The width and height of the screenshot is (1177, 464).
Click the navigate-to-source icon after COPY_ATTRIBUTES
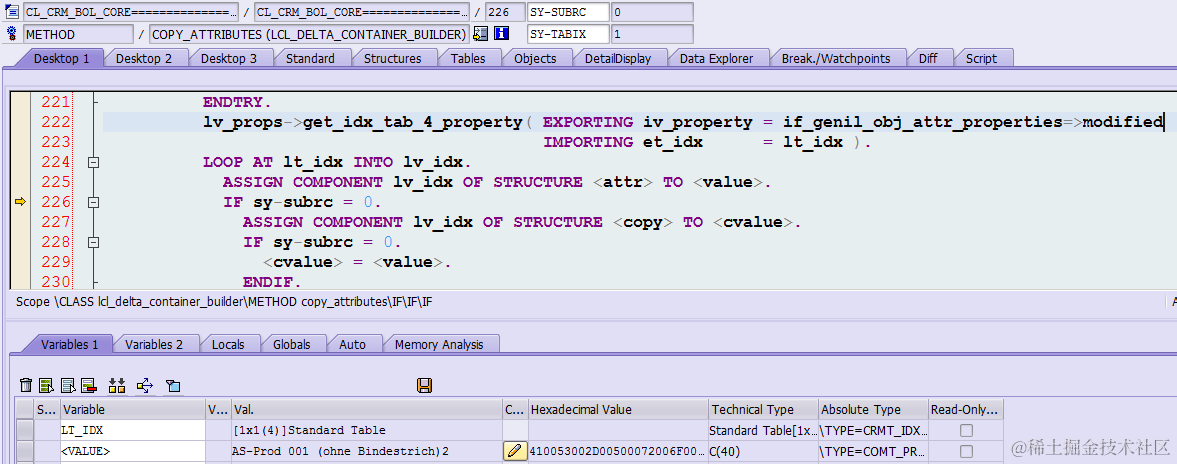[480, 34]
